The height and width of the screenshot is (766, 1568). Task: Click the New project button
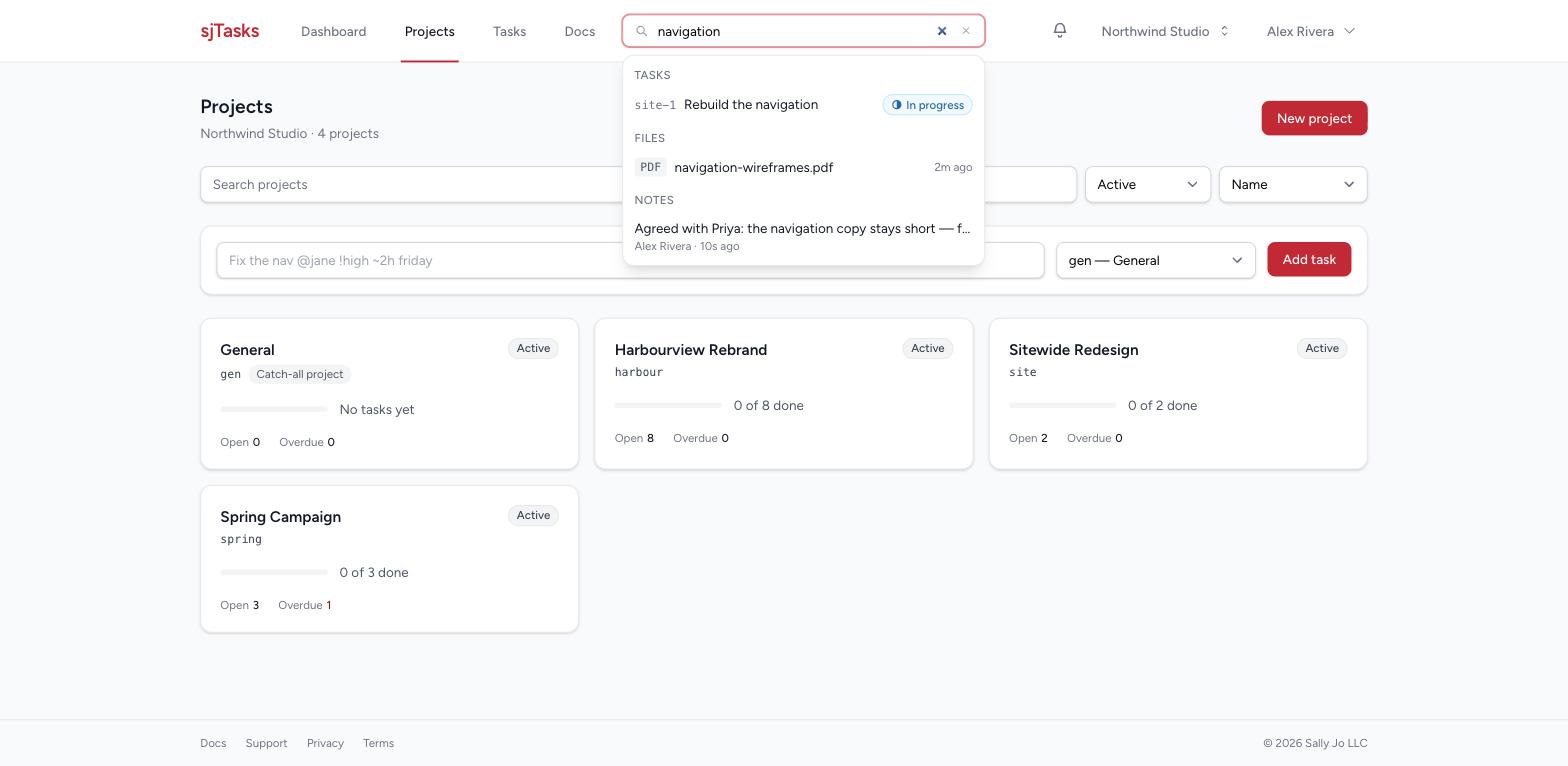coord(1314,118)
